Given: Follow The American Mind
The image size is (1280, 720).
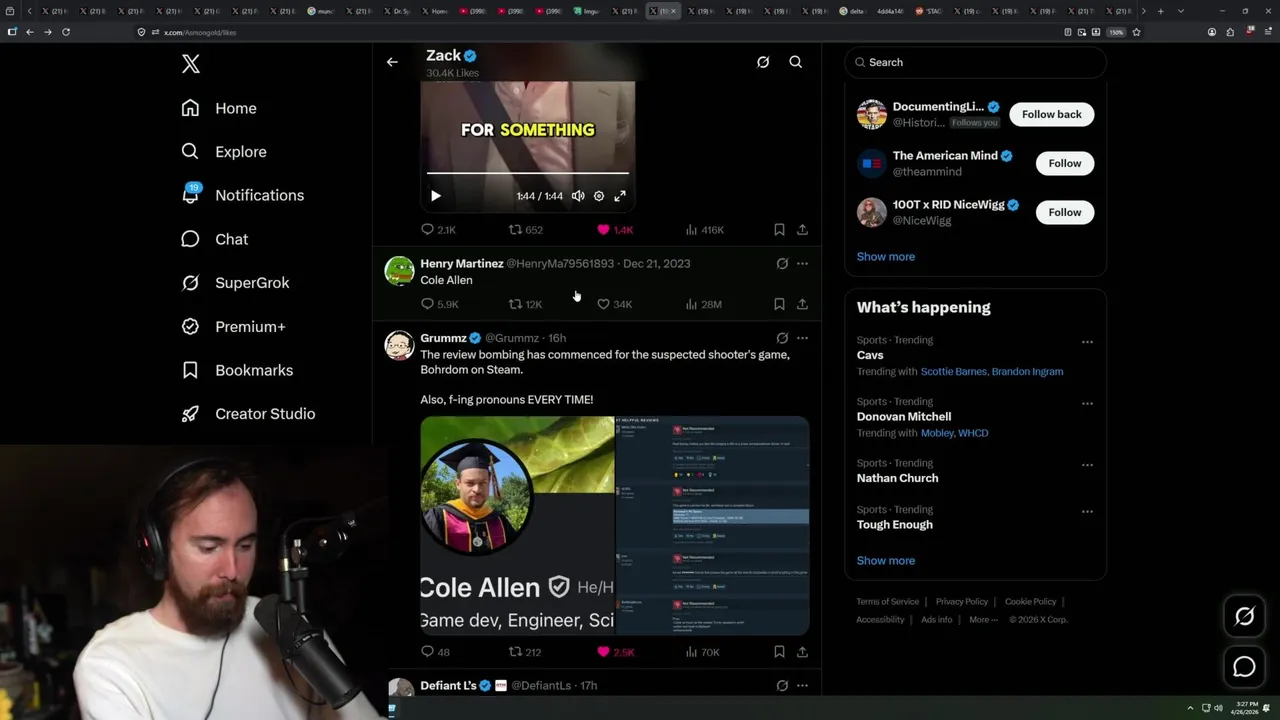Looking at the screenshot, I should point(1064,163).
